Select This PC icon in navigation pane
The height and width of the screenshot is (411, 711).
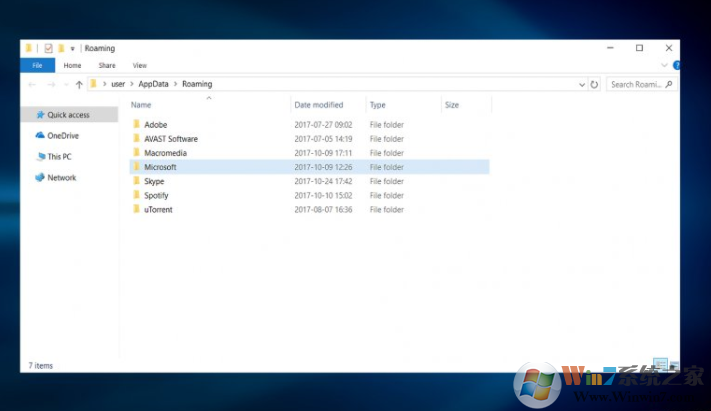(x=39, y=157)
